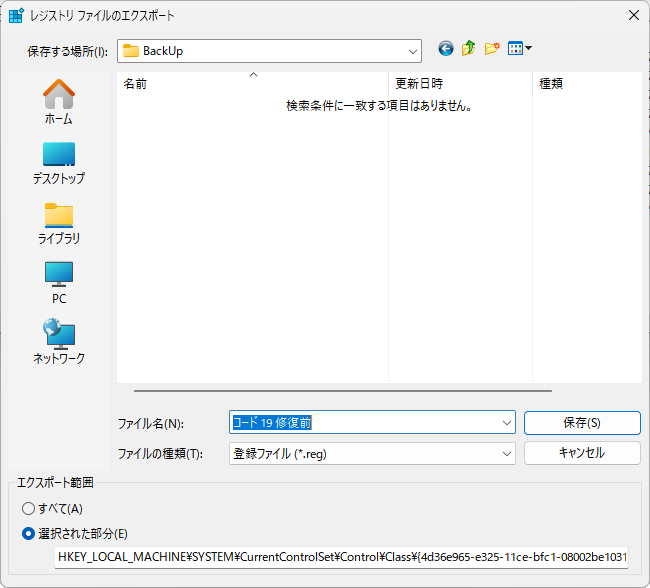650x588 pixels.
Task: Open Desktop (デスクトップ) in sidebar
Action: tap(59, 163)
